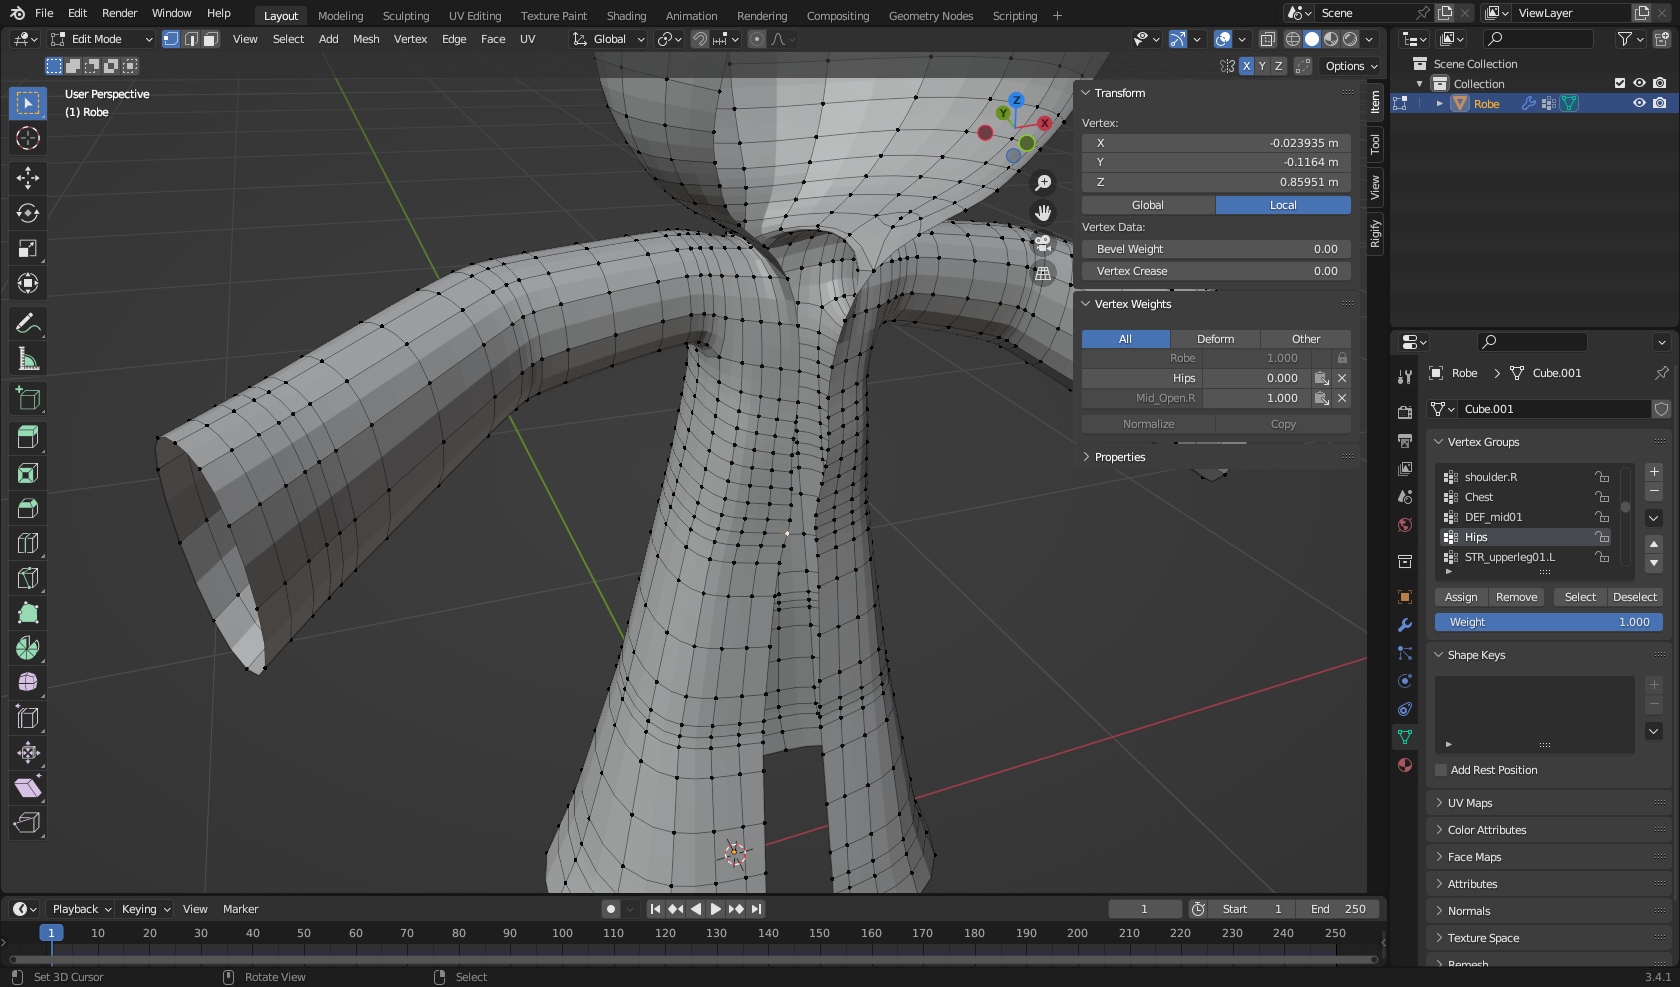Toggle X axis mirror
The width and height of the screenshot is (1680, 987).
coord(1246,66)
